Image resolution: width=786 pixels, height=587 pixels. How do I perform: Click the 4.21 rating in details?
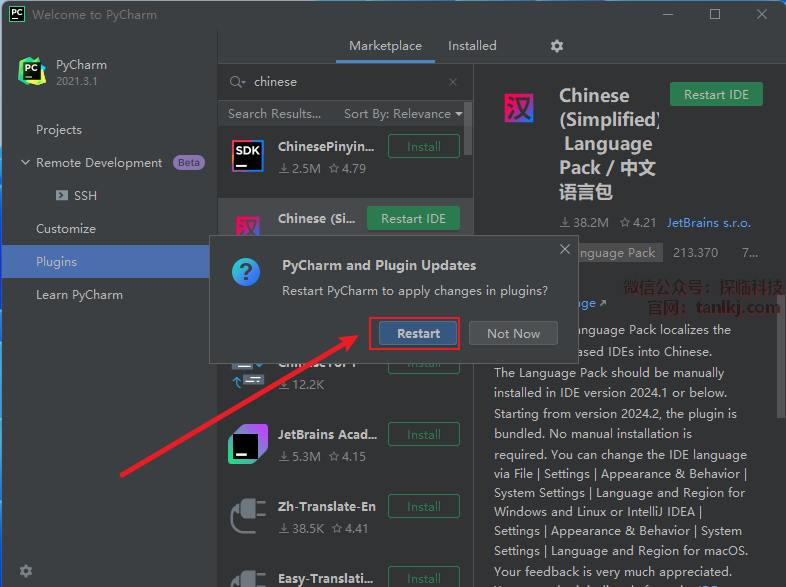(644, 223)
